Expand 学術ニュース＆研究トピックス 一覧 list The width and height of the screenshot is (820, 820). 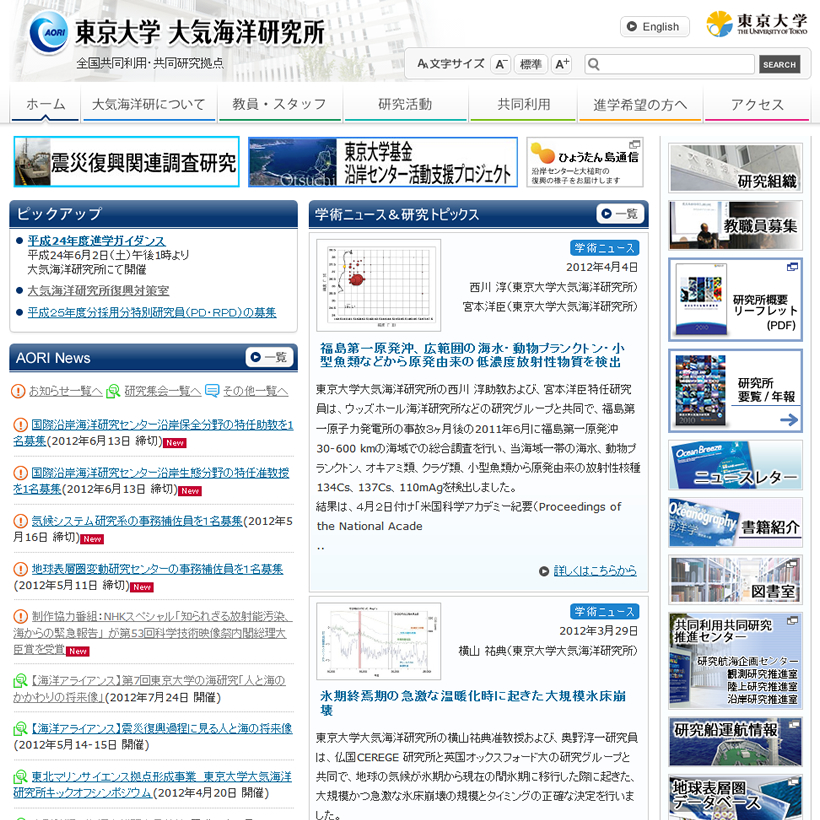[619, 214]
